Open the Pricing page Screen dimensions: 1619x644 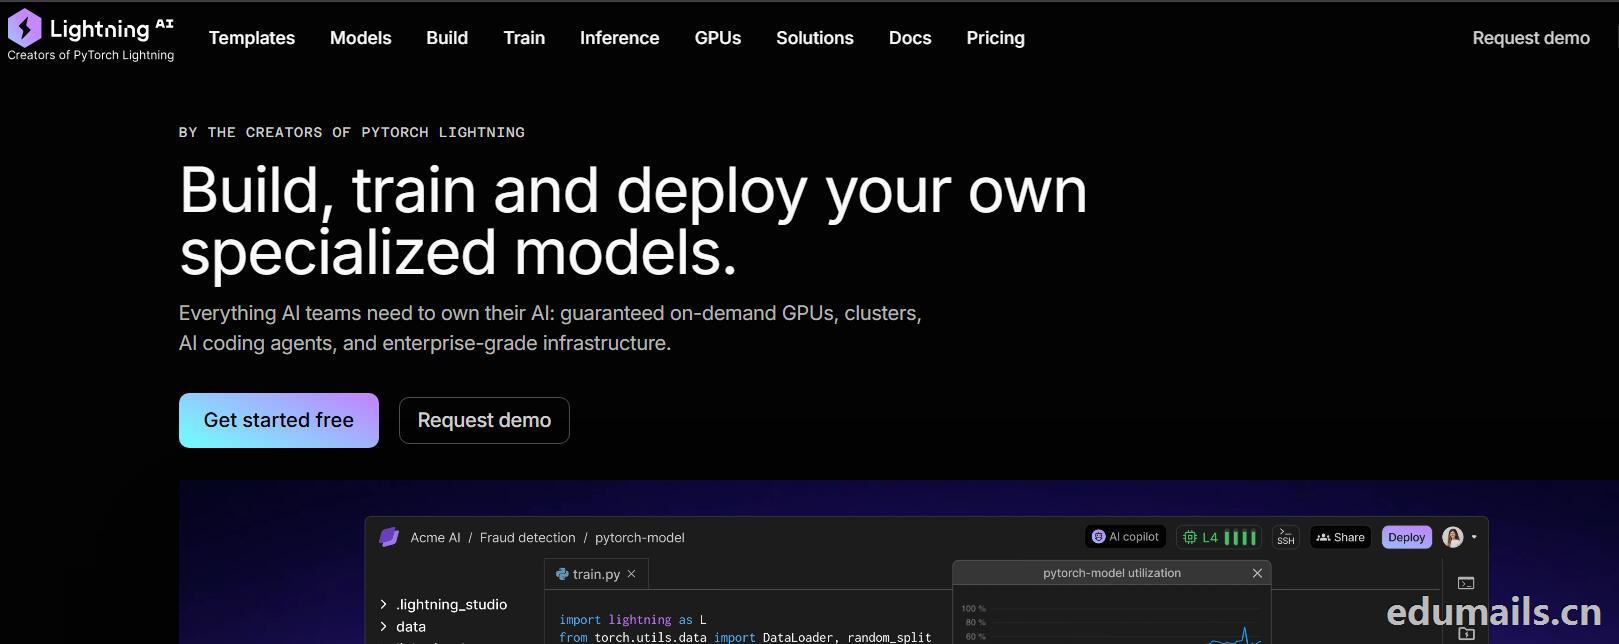click(x=996, y=38)
